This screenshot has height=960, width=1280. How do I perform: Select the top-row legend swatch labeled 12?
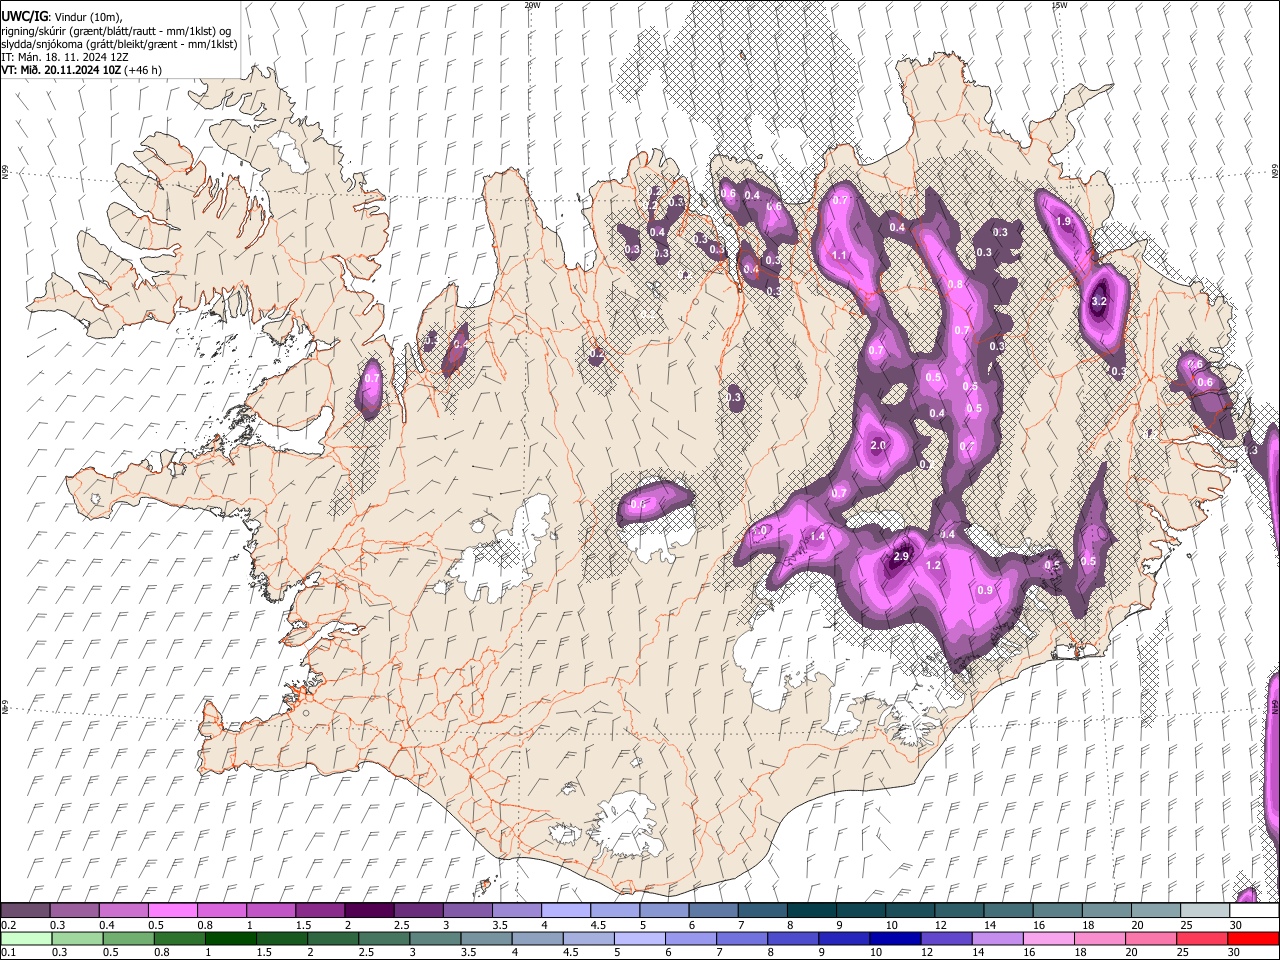pos(959,911)
